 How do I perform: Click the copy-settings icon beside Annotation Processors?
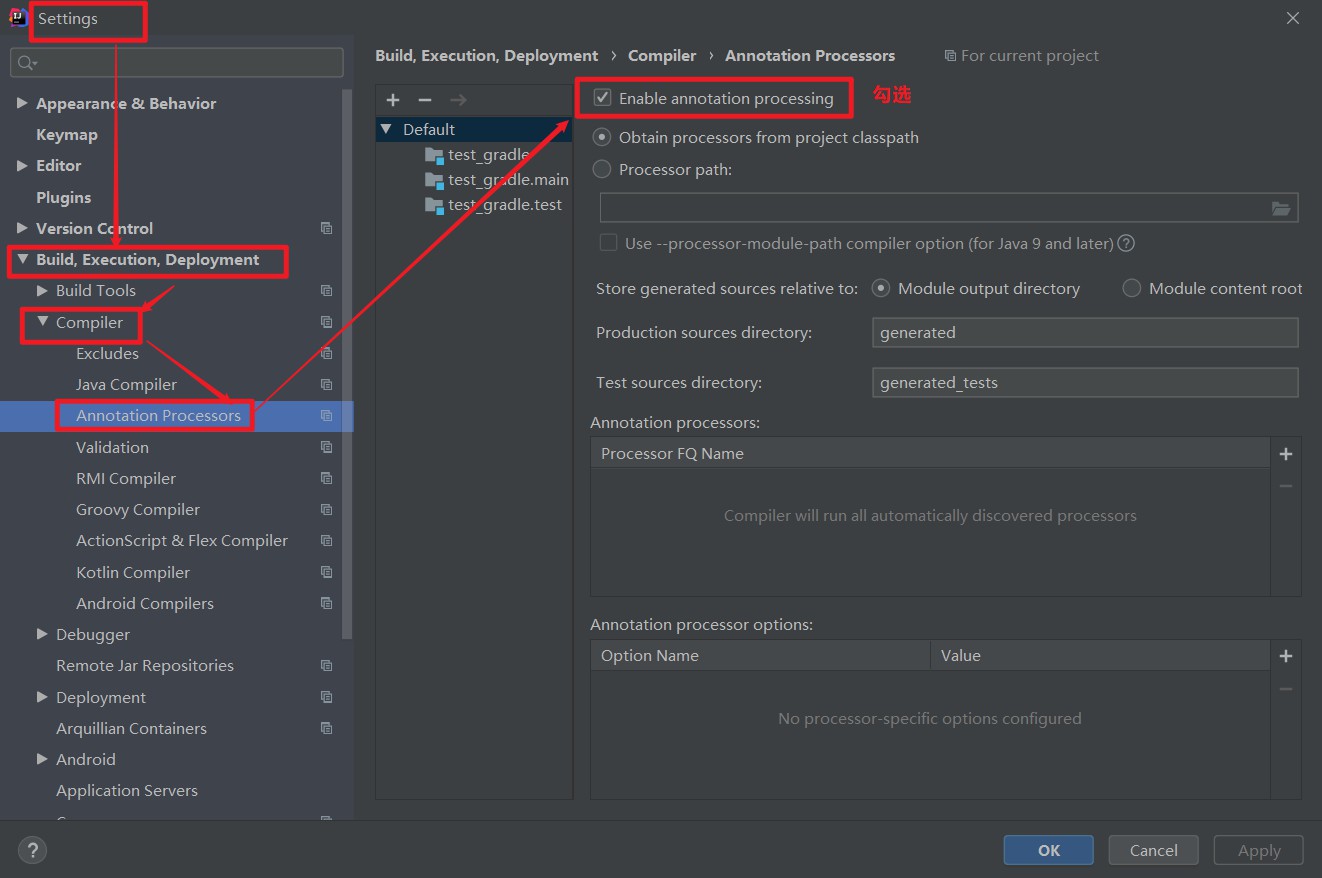[x=326, y=415]
